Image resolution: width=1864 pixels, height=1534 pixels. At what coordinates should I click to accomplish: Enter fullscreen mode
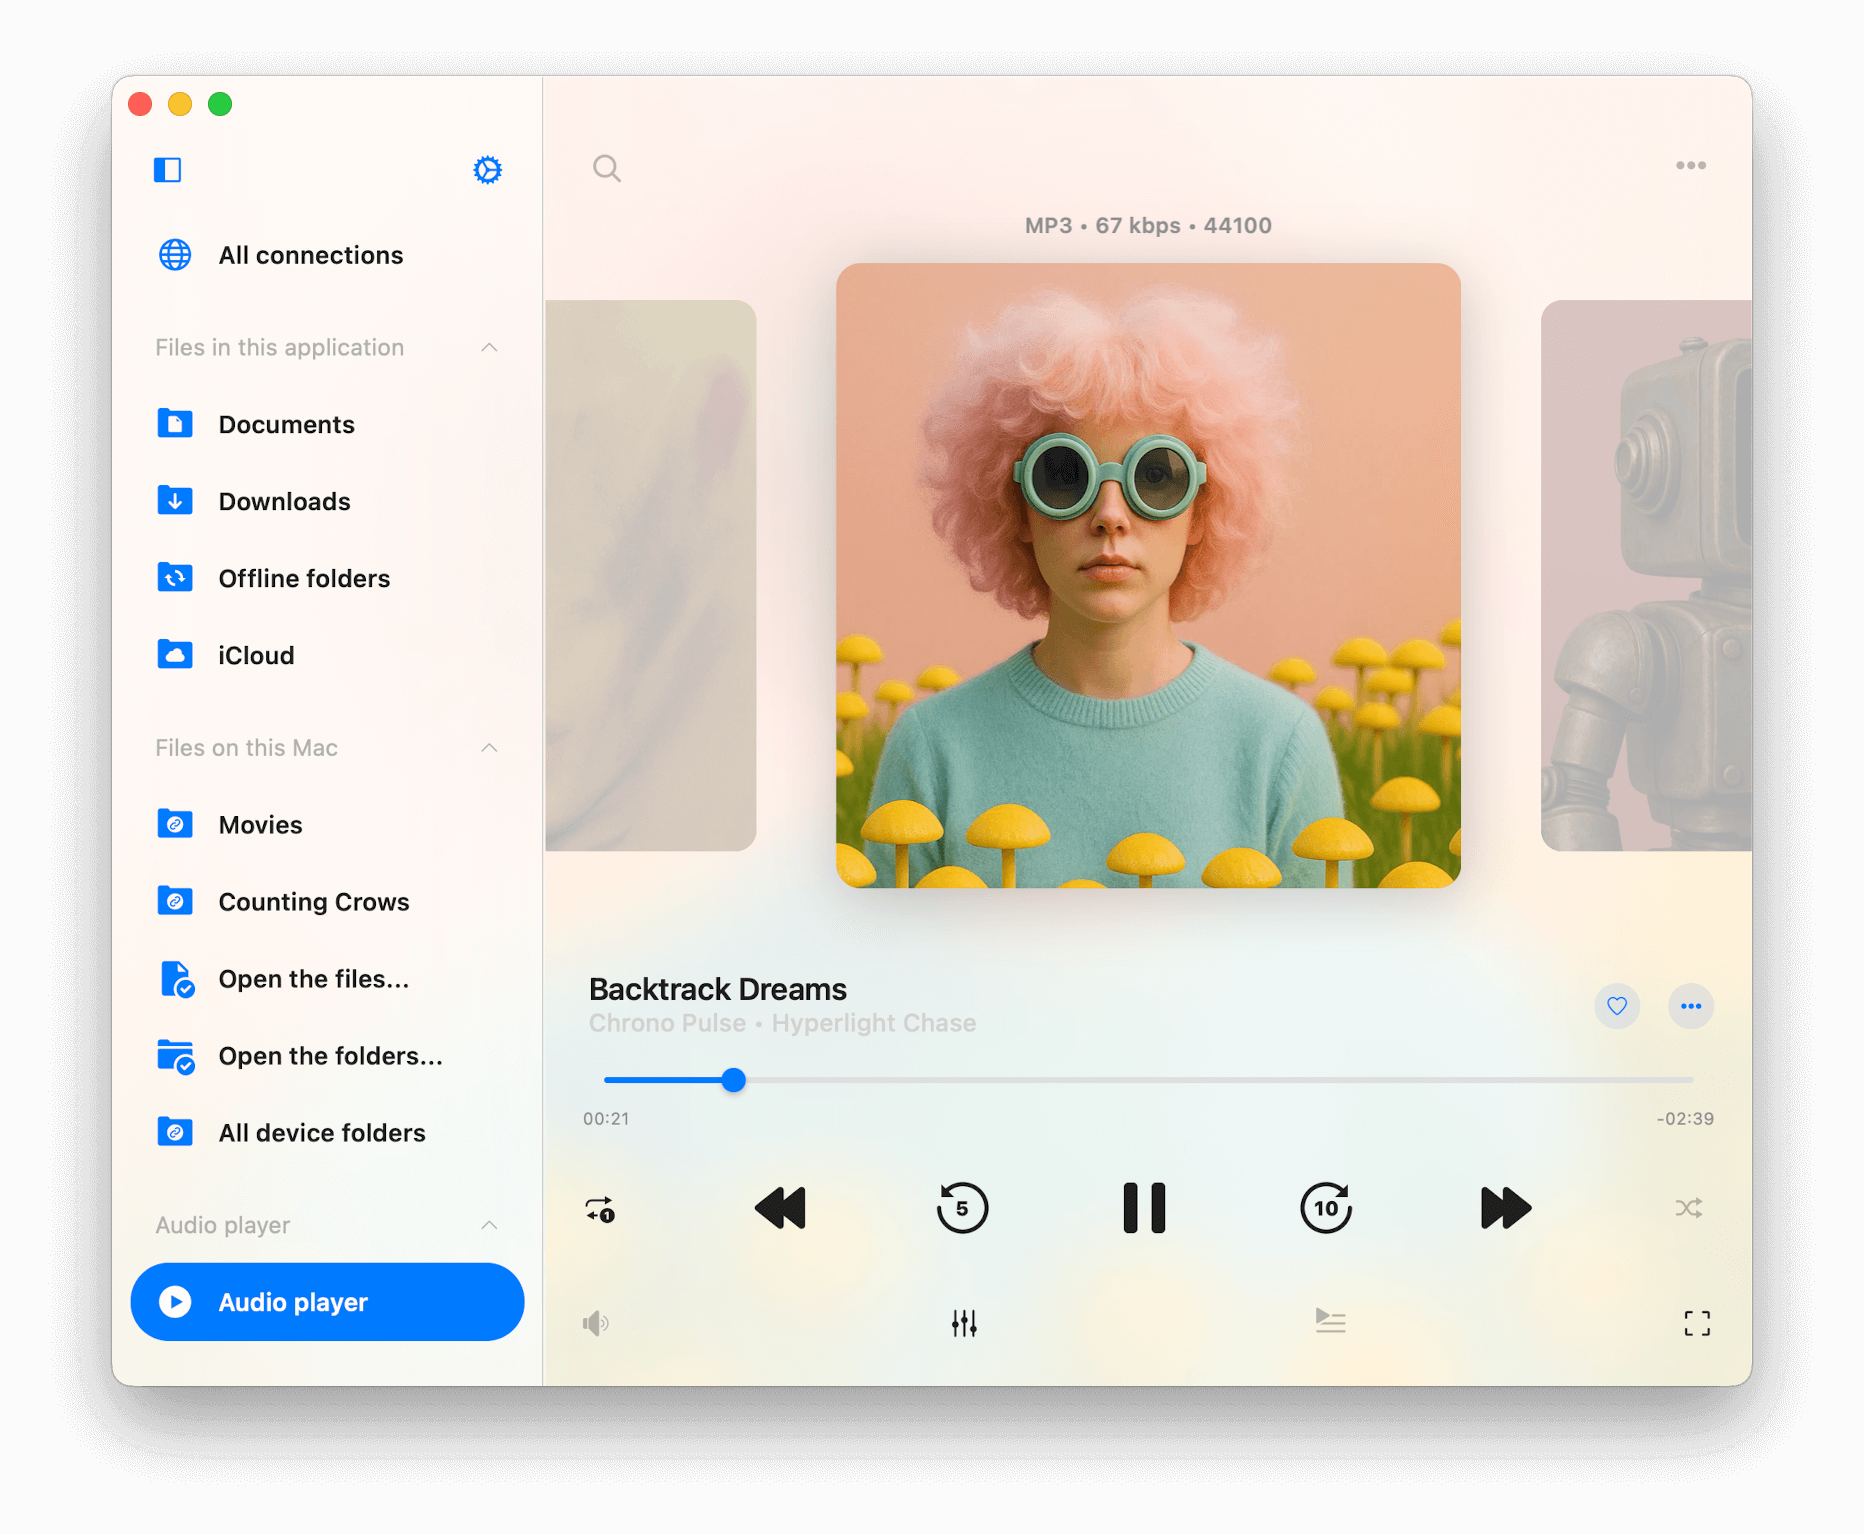coord(1697,1323)
